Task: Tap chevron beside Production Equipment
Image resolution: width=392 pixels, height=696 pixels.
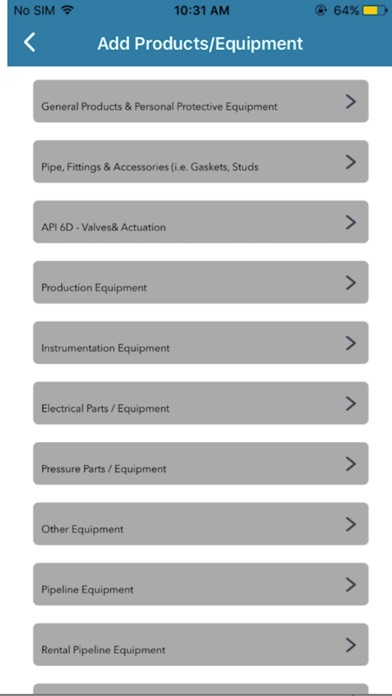Action: pos(351,283)
